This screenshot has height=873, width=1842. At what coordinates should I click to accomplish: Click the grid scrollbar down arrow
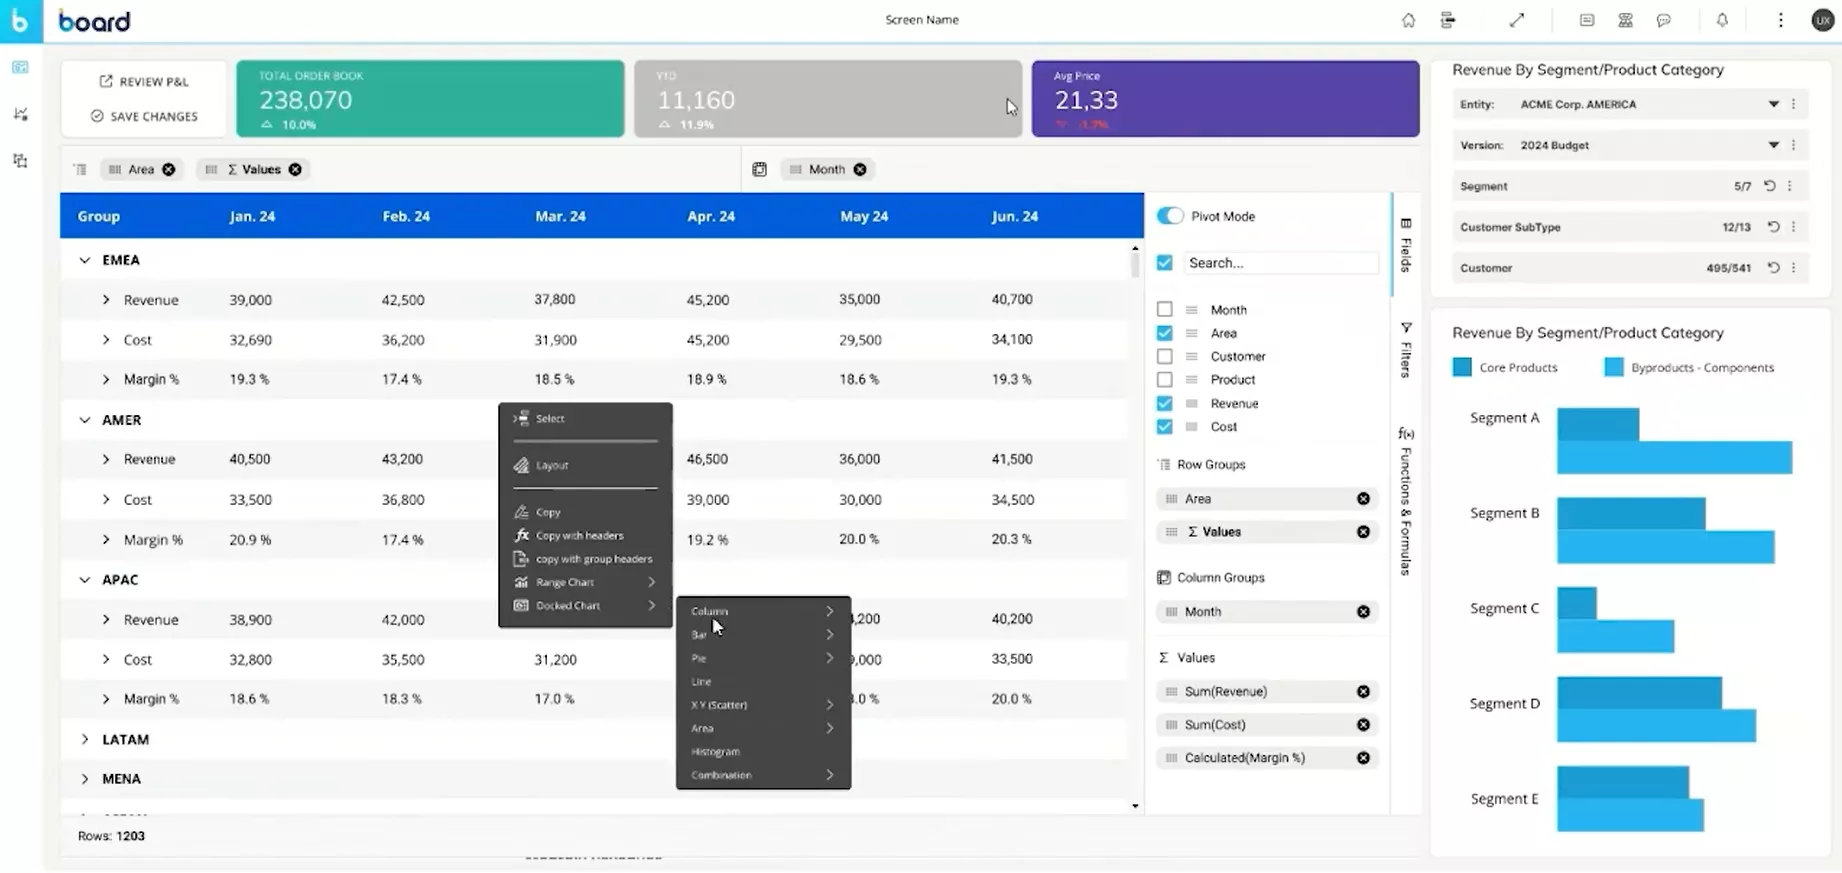coord(1135,806)
